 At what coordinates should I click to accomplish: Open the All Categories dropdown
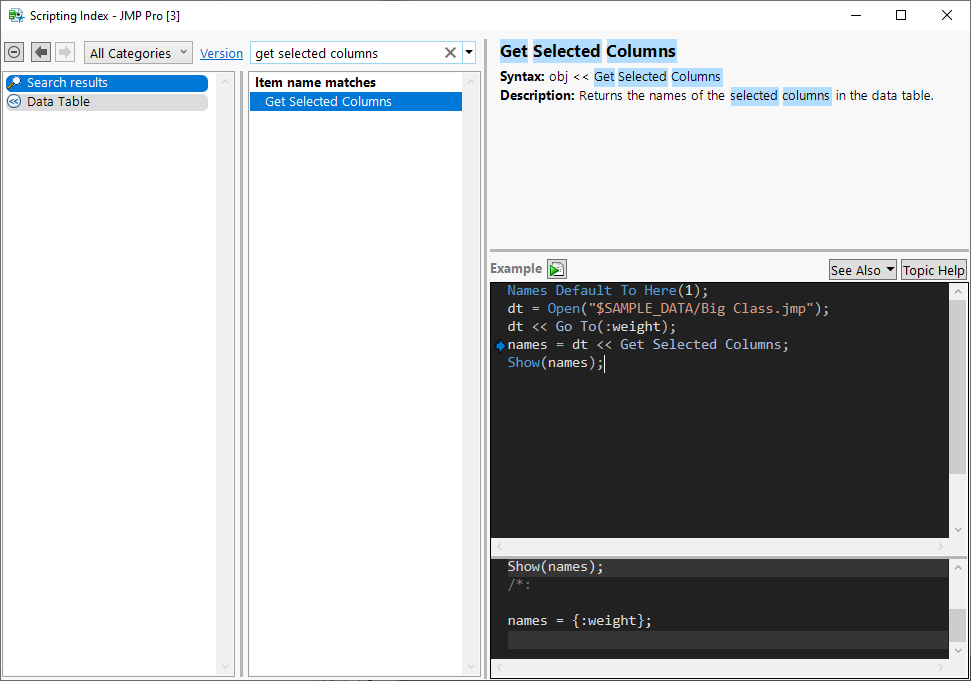click(138, 53)
